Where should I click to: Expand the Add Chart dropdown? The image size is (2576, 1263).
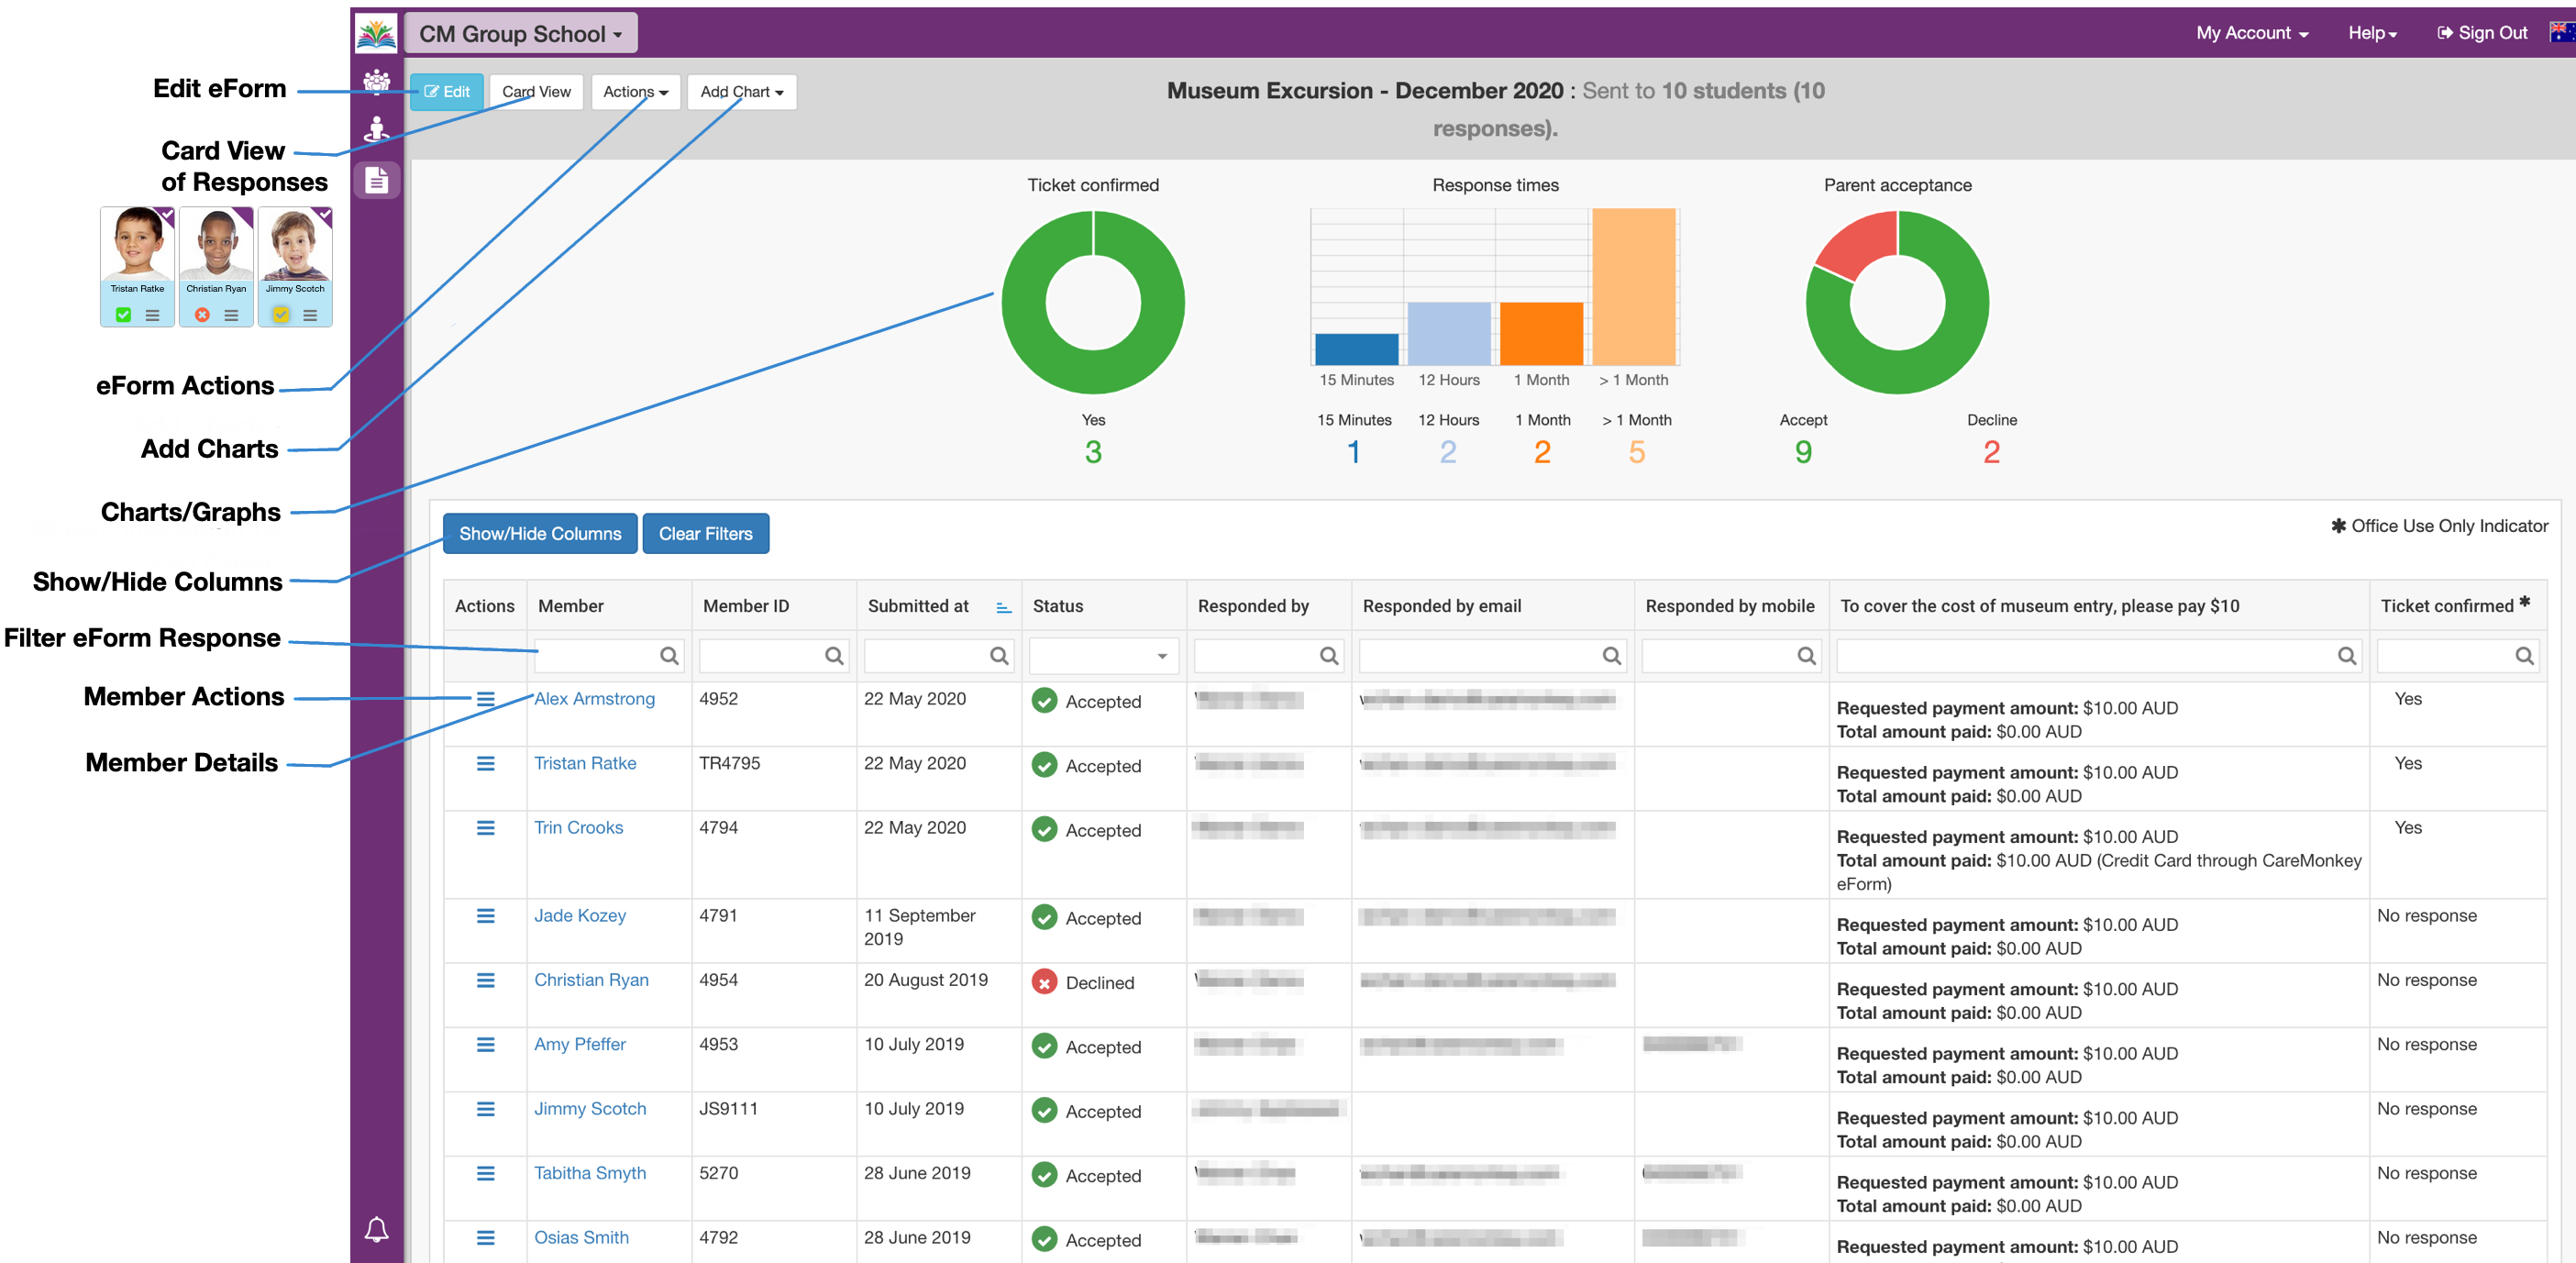[741, 92]
